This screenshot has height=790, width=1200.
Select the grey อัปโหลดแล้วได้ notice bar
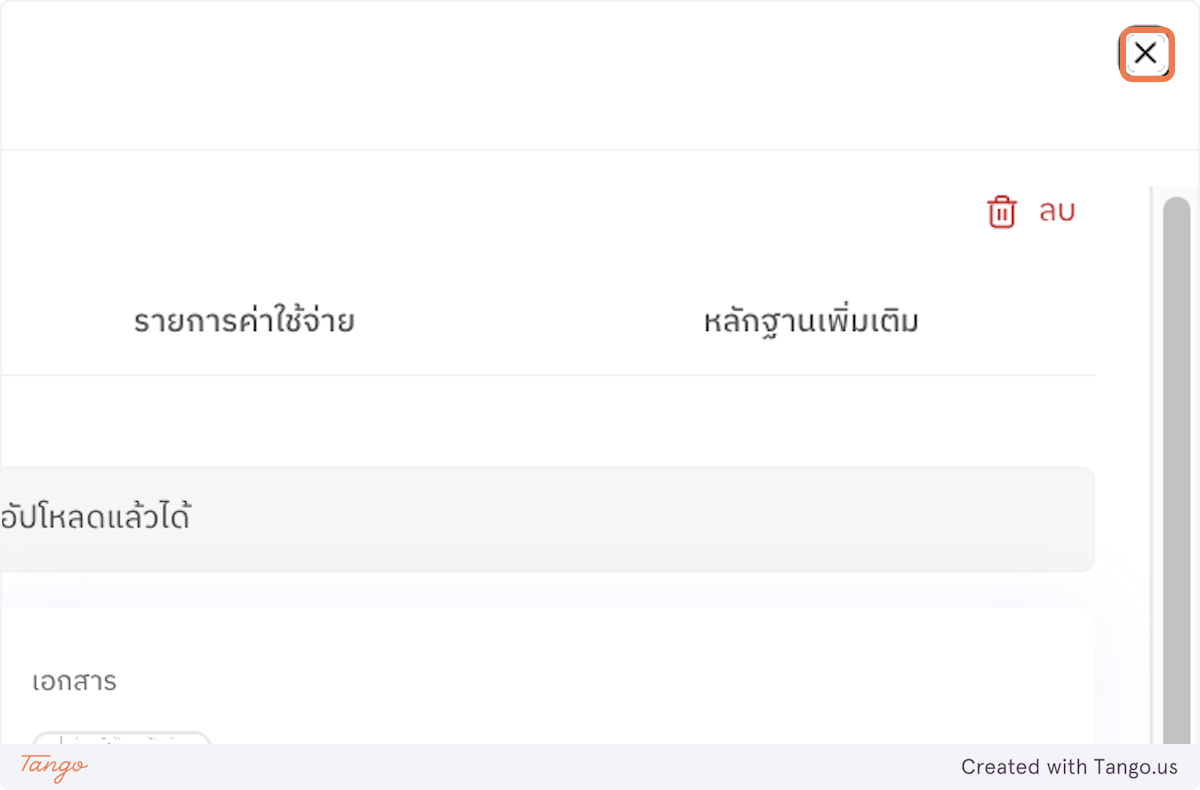[548, 518]
